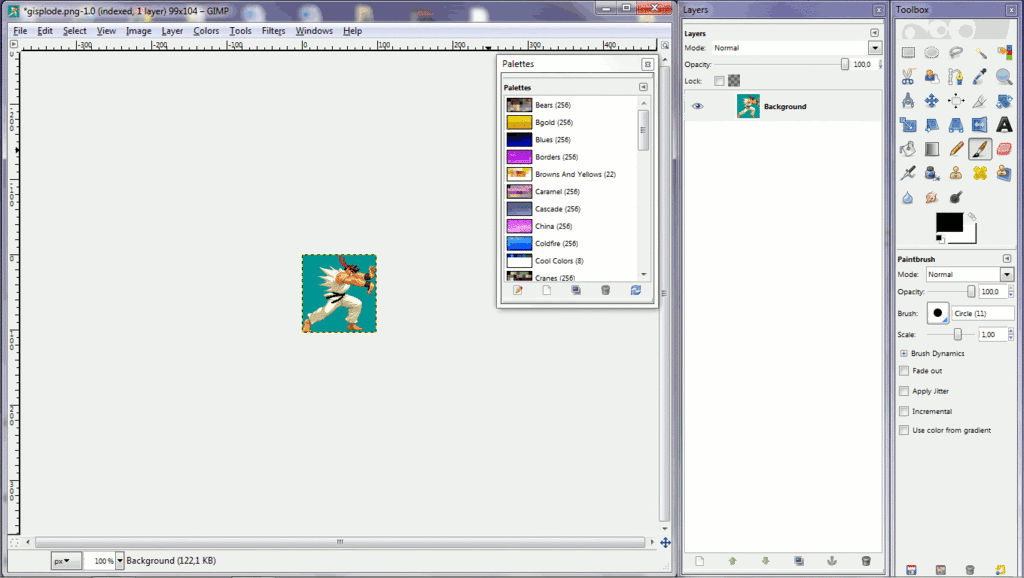This screenshot has height=578, width=1024.
Task: Delete the selected palette using trash icon
Action: pos(605,290)
